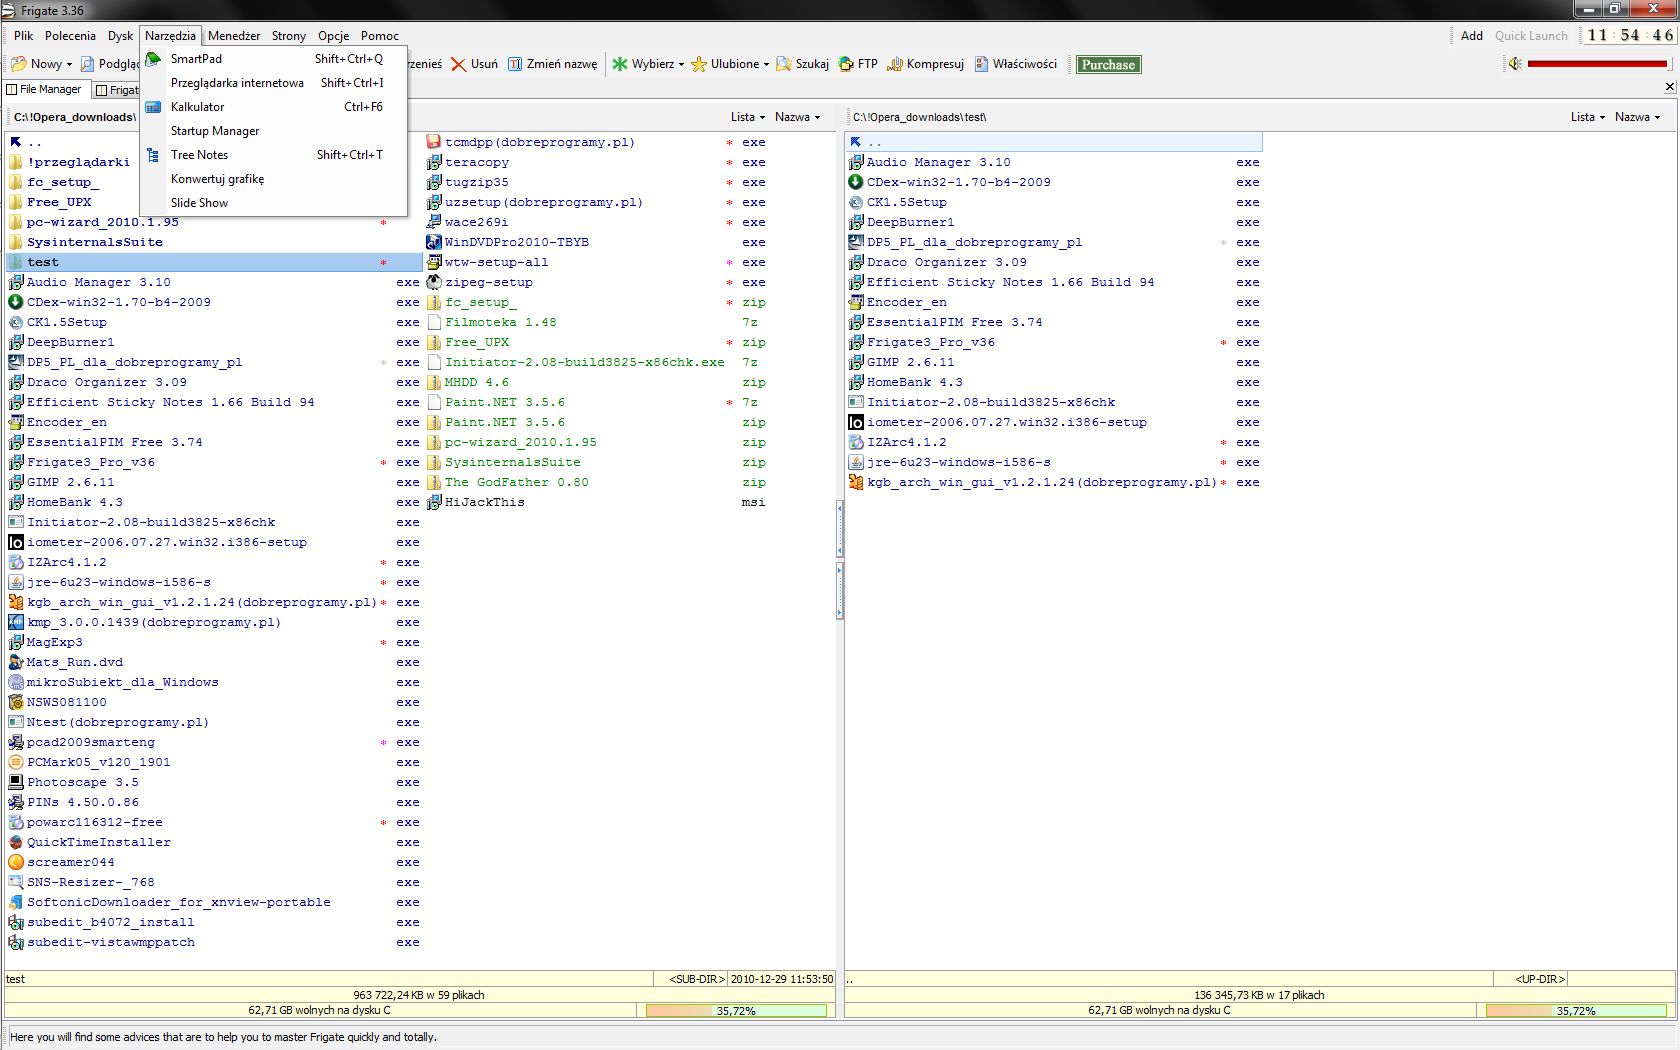Screen dimensions: 1680x1050
Task: Click the Szukaj search icon
Action: click(x=784, y=64)
